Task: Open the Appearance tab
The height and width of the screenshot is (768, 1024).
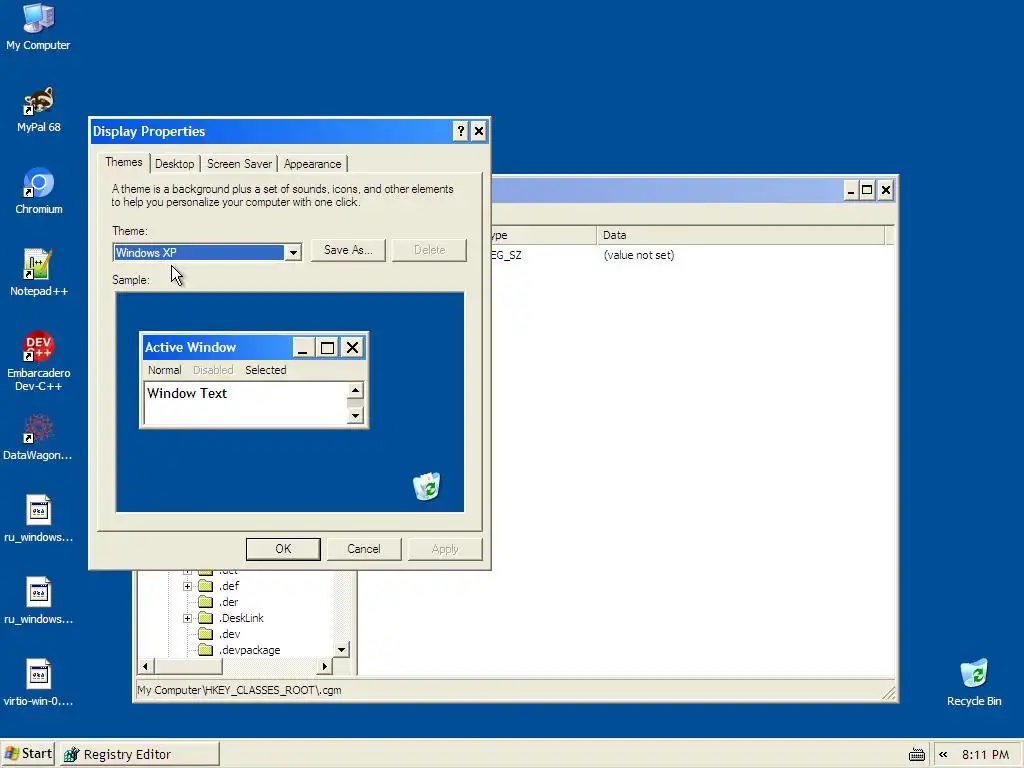Action: [312, 164]
